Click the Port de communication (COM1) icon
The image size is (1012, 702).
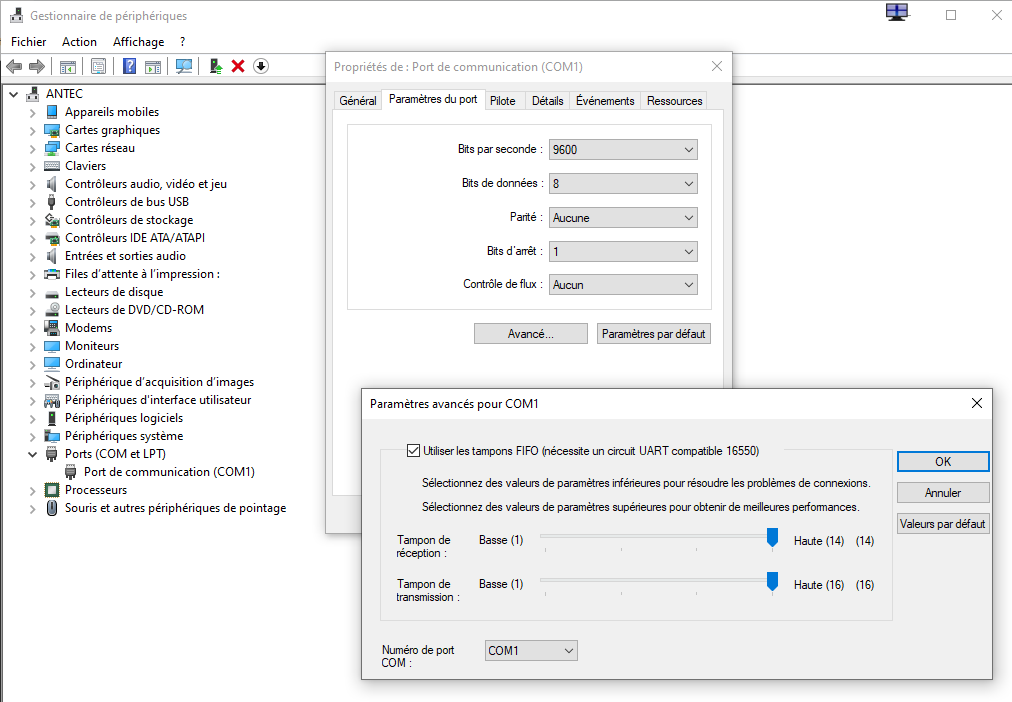coord(71,472)
